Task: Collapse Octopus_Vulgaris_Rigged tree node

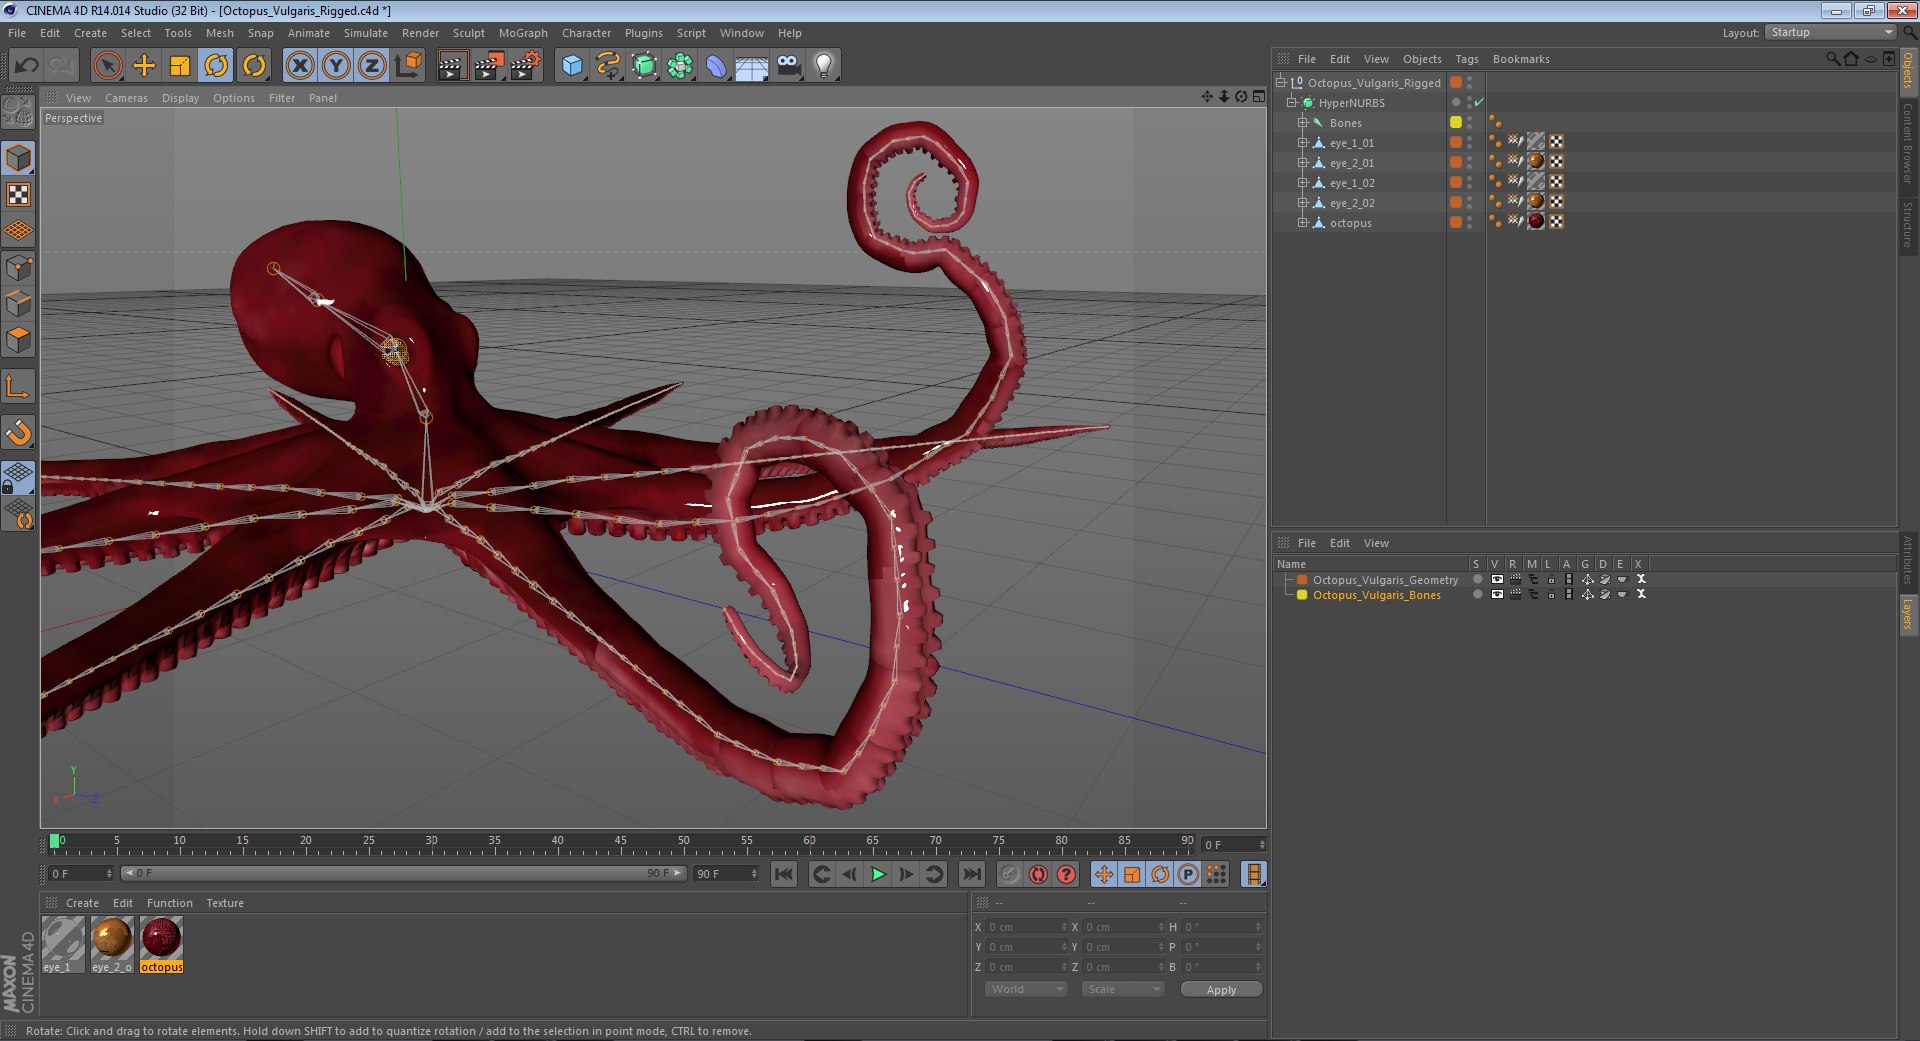Action: [1280, 82]
